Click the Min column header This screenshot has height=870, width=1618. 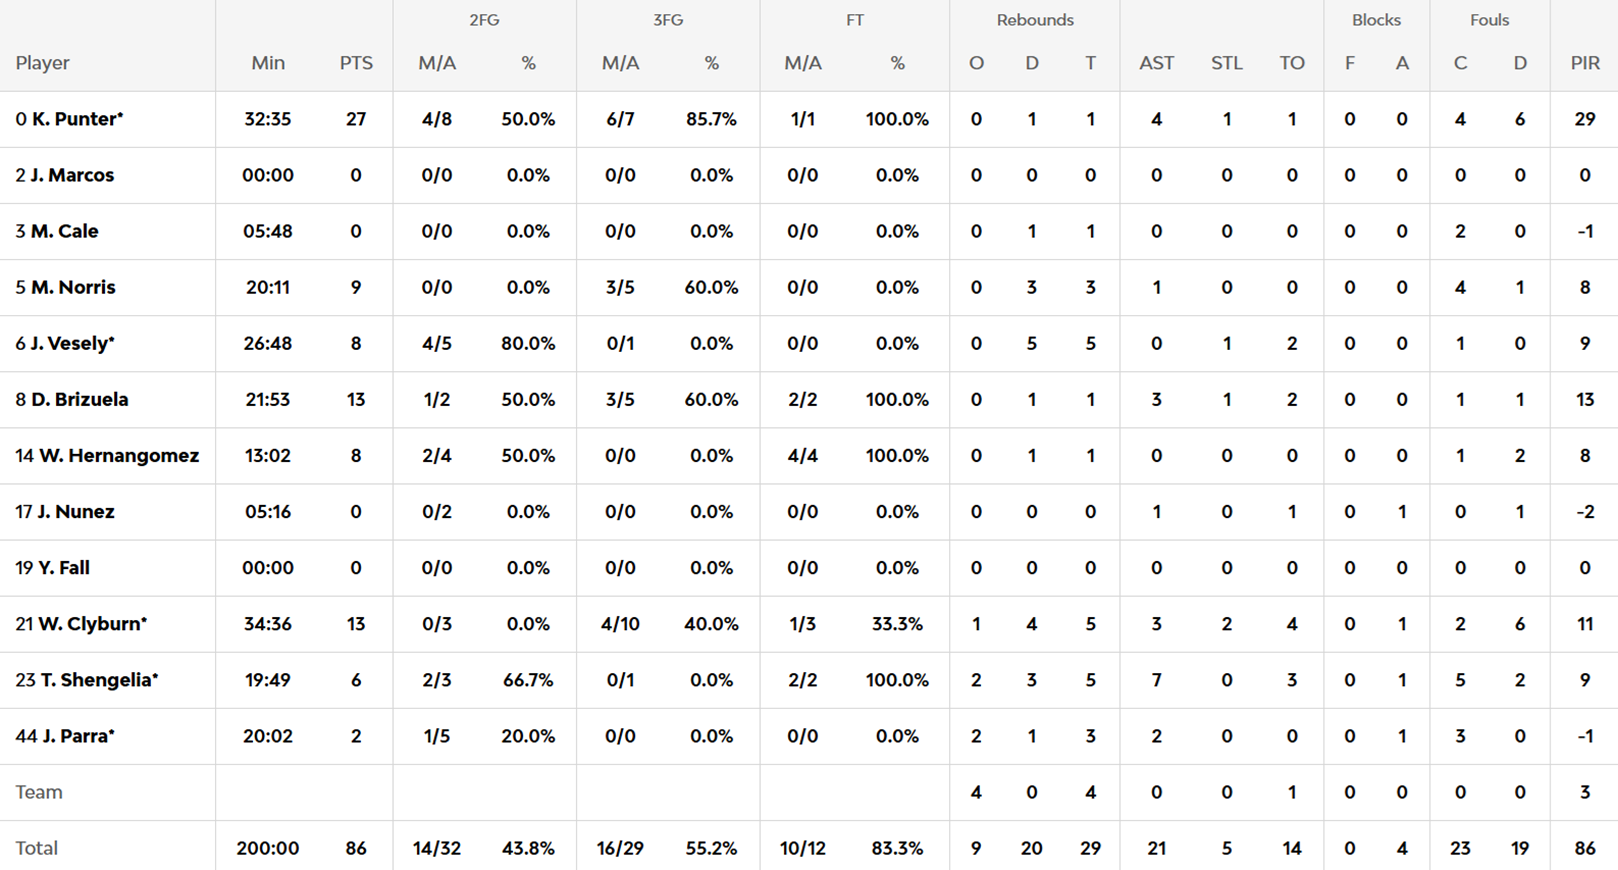pyautogui.click(x=268, y=63)
